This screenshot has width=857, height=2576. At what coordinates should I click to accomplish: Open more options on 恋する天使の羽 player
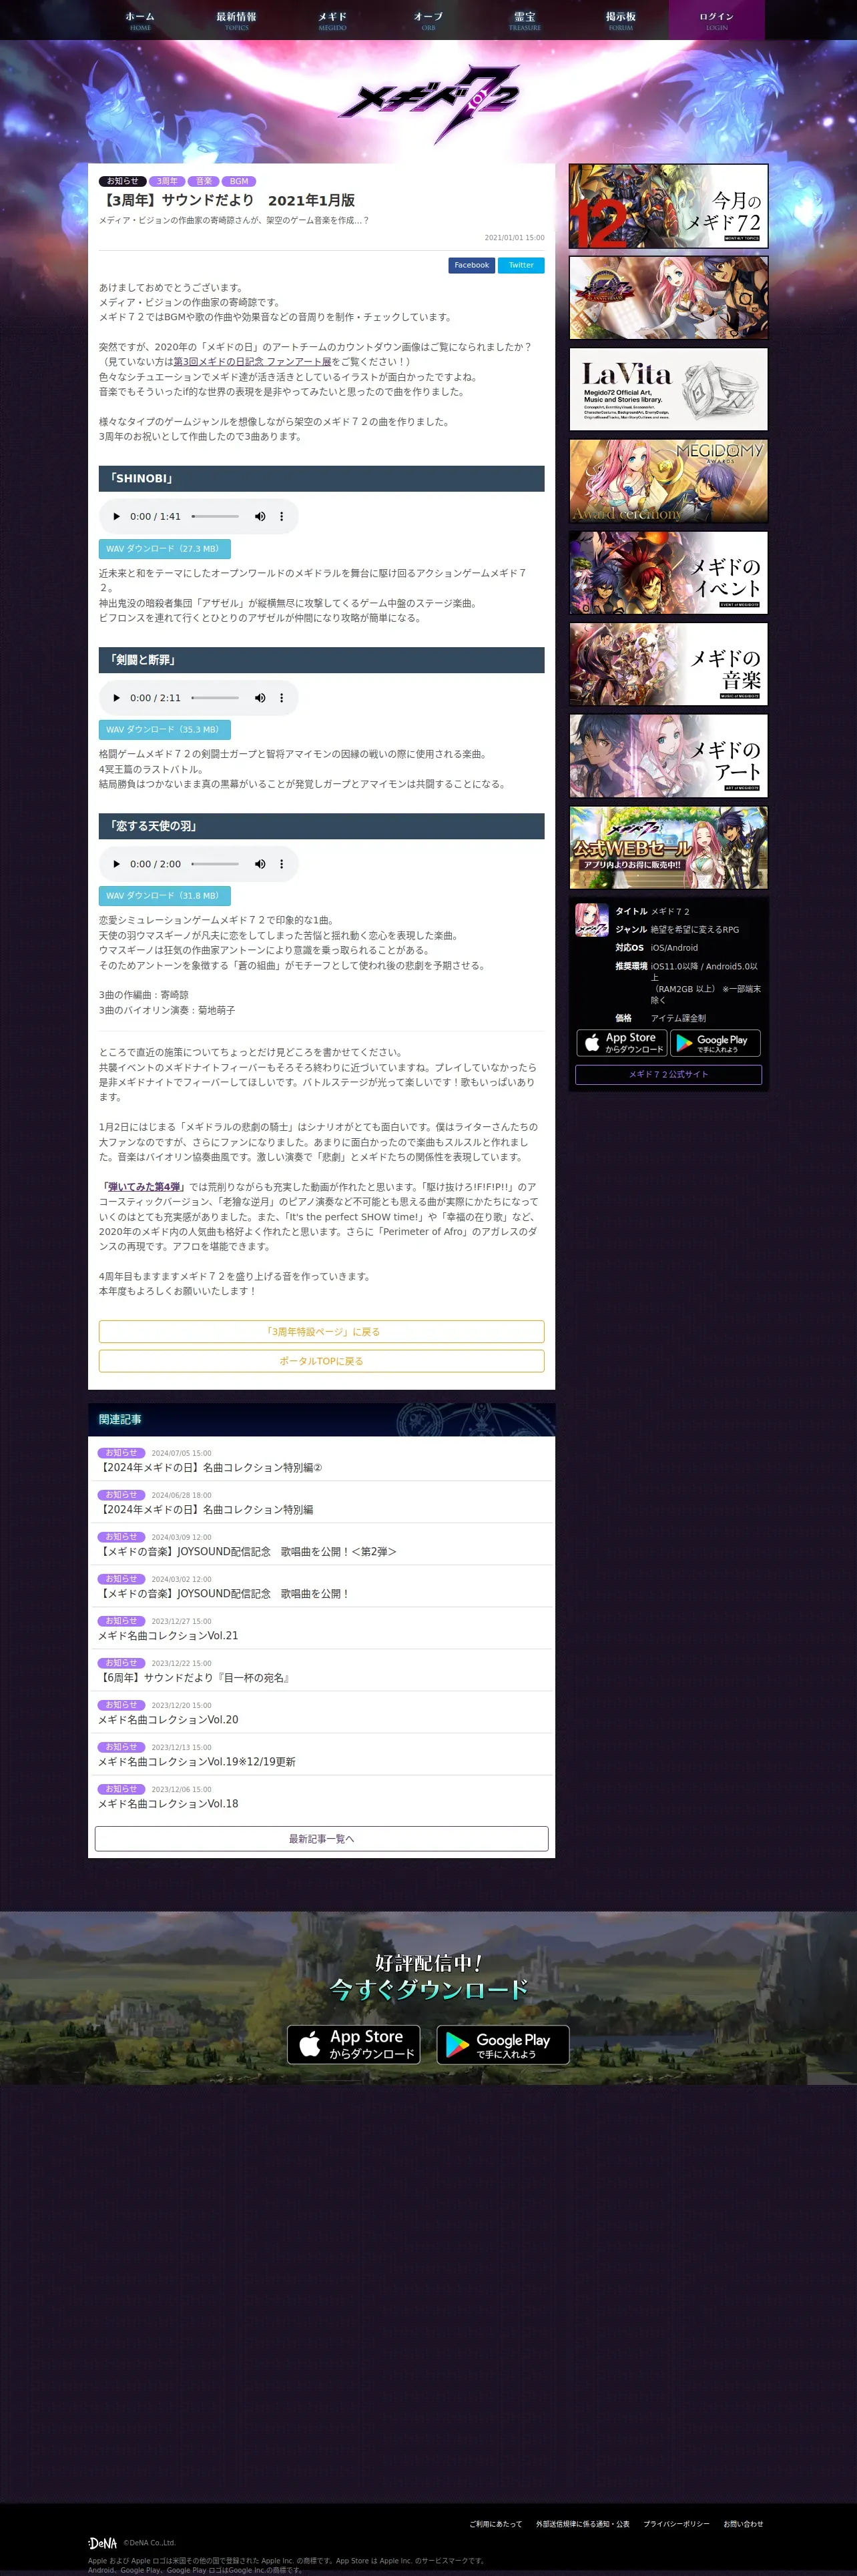pos(281,864)
